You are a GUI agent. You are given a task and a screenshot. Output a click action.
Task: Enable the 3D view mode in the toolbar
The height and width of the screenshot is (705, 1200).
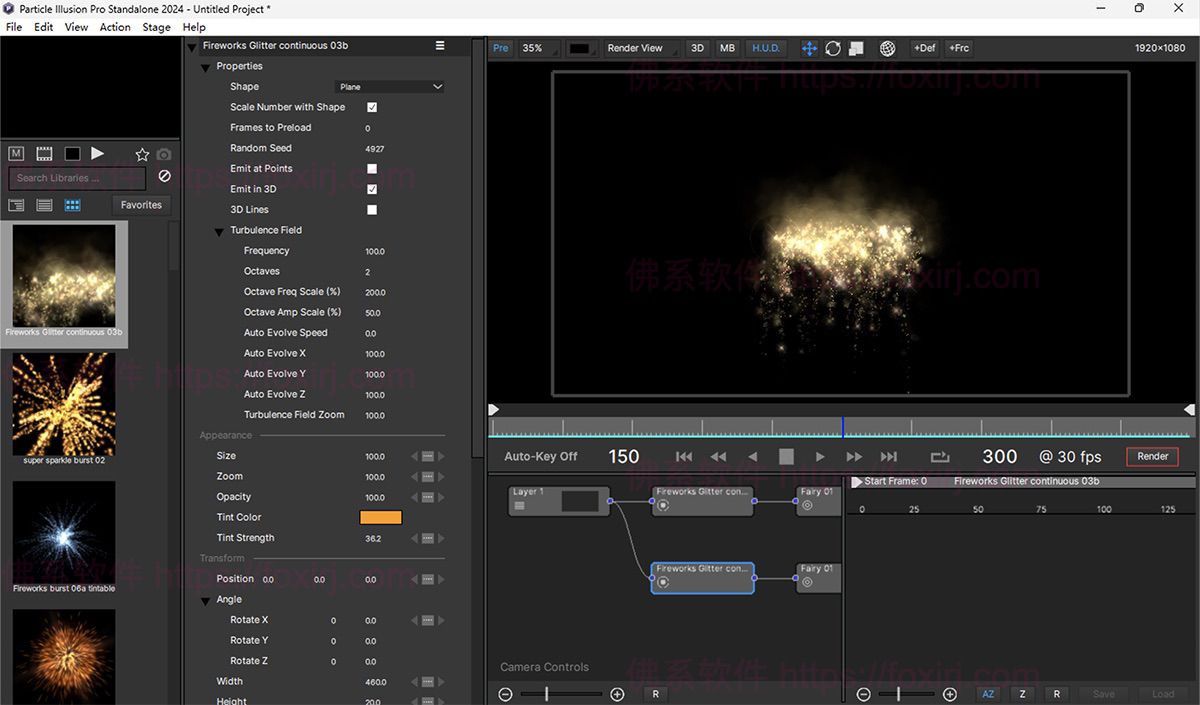697,47
